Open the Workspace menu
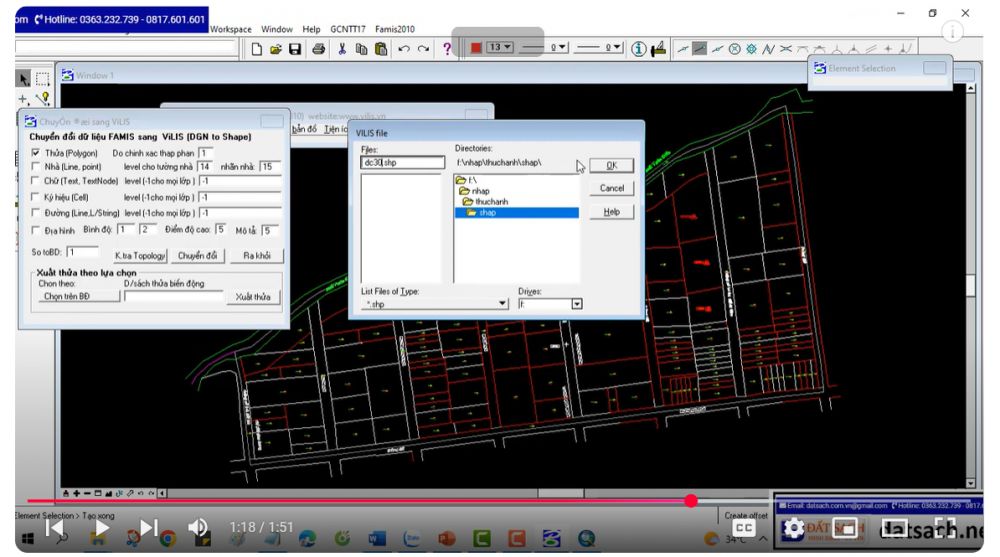The height and width of the screenshot is (557, 1000). (231, 29)
